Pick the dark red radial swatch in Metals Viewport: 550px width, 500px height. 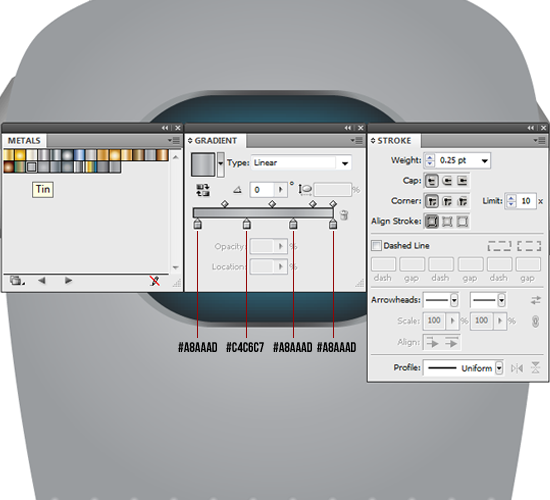coord(9,167)
